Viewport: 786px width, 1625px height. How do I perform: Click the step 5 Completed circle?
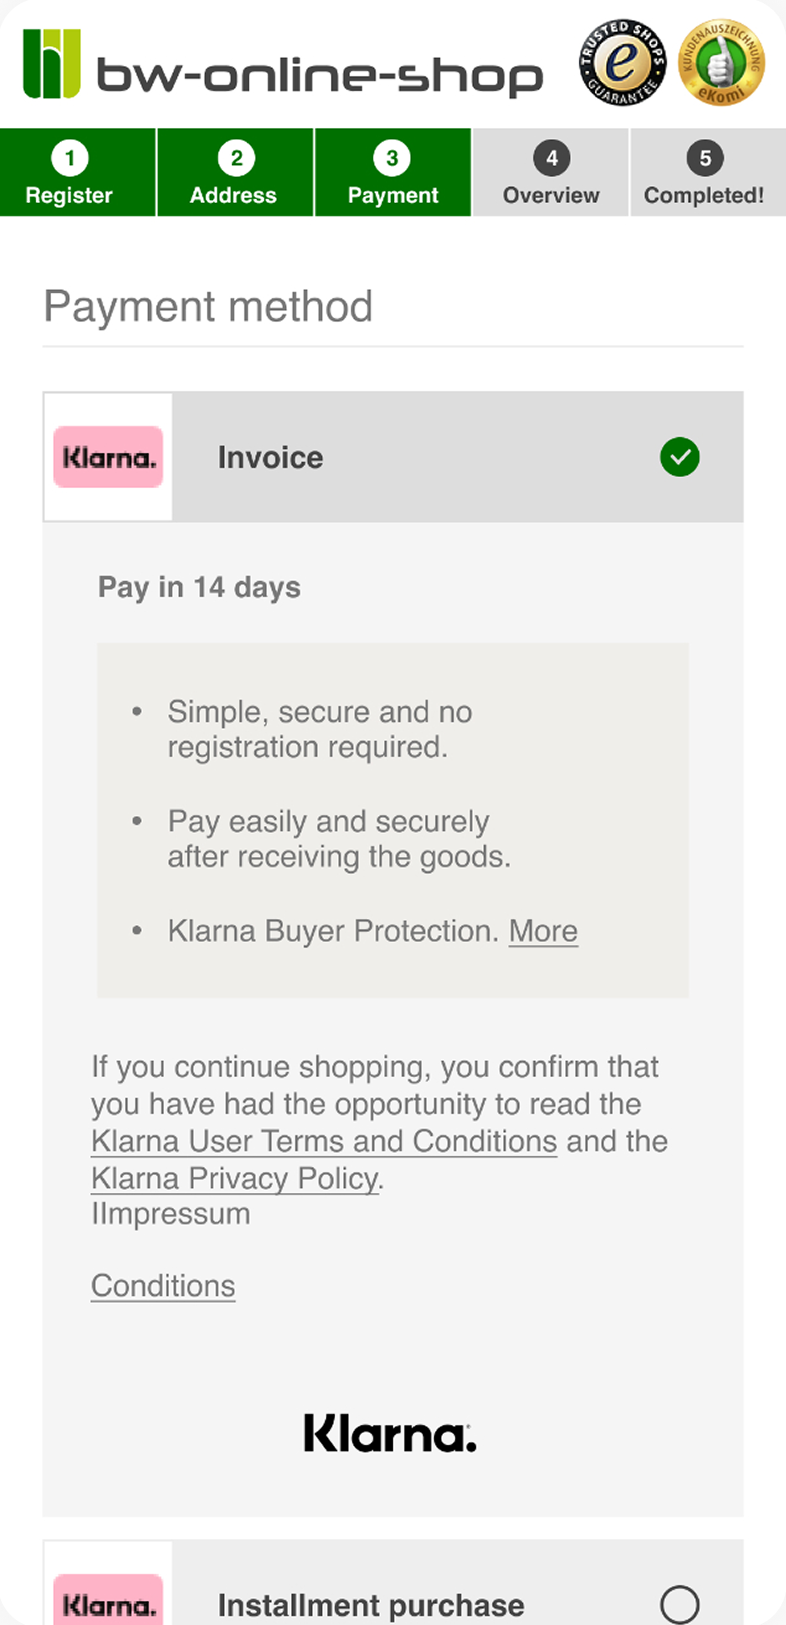click(x=705, y=158)
